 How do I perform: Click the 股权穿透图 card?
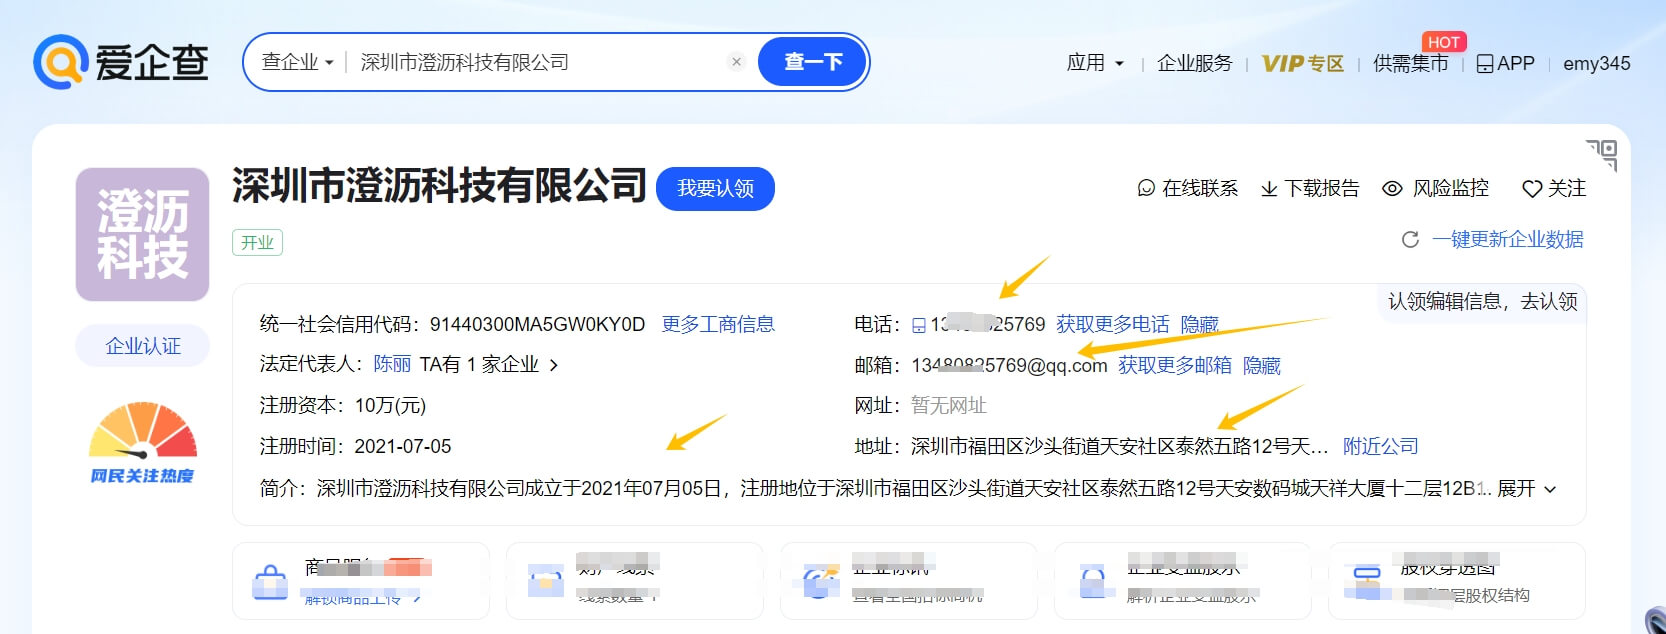coord(1456,581)
